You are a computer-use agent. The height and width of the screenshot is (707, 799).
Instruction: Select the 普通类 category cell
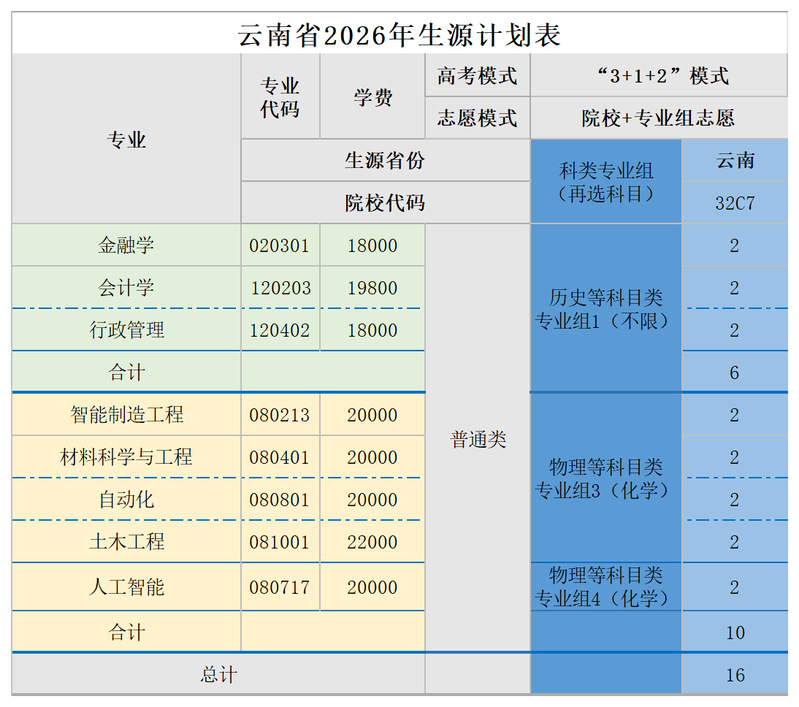(x=477, y=438)
